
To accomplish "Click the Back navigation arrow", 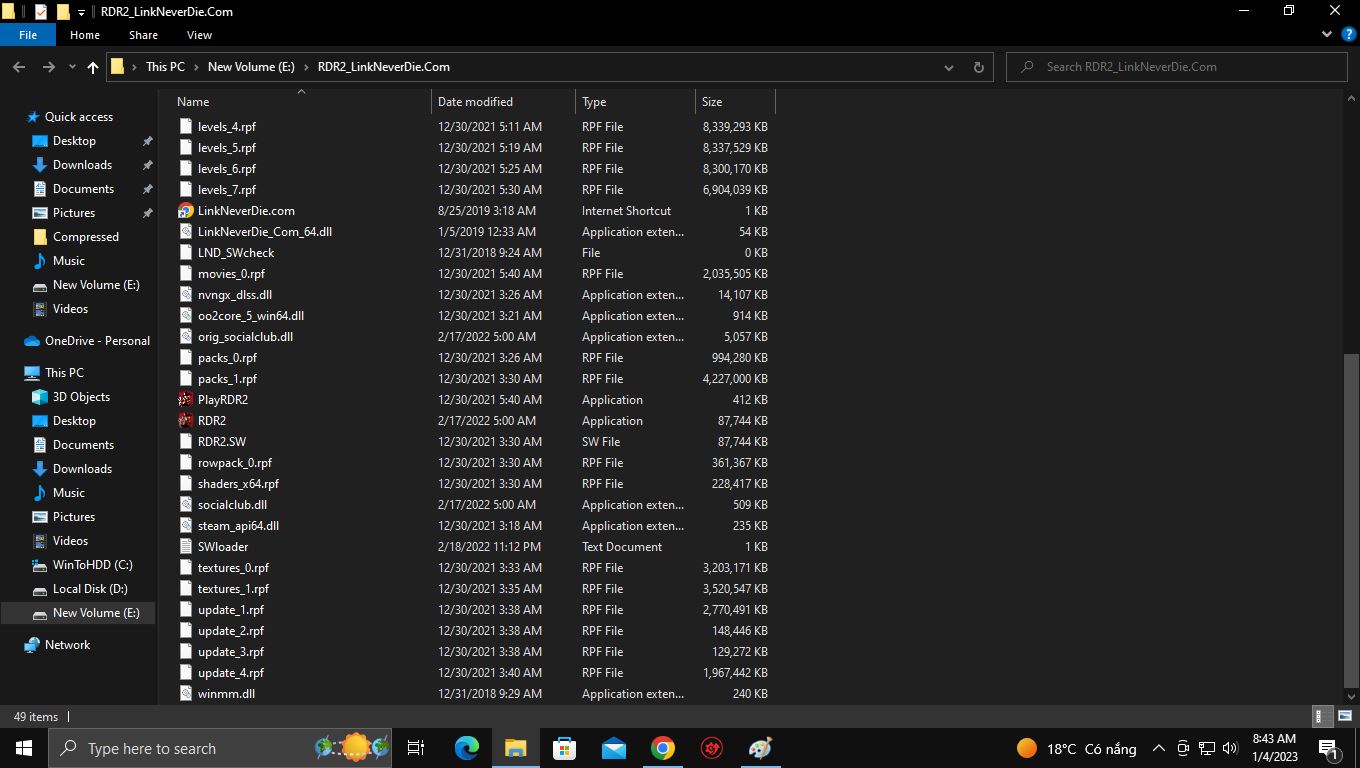I will click(19, 67).
